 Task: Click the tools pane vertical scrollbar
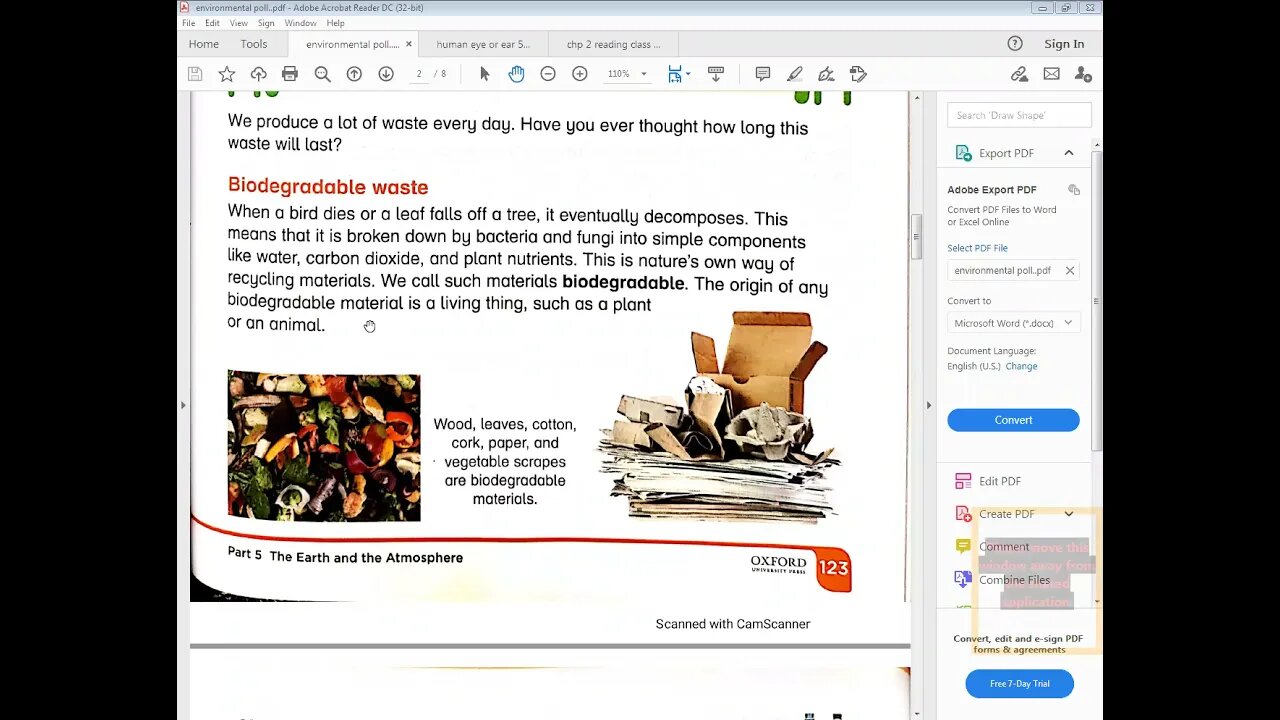[1097, 300]
